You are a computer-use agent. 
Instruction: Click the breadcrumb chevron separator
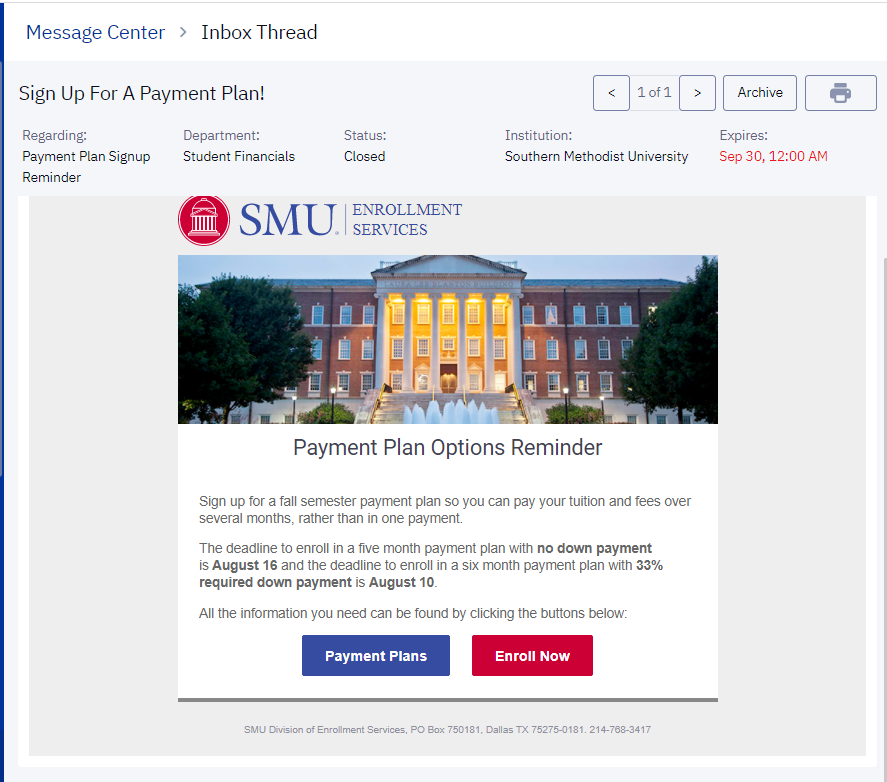[183, 32]
